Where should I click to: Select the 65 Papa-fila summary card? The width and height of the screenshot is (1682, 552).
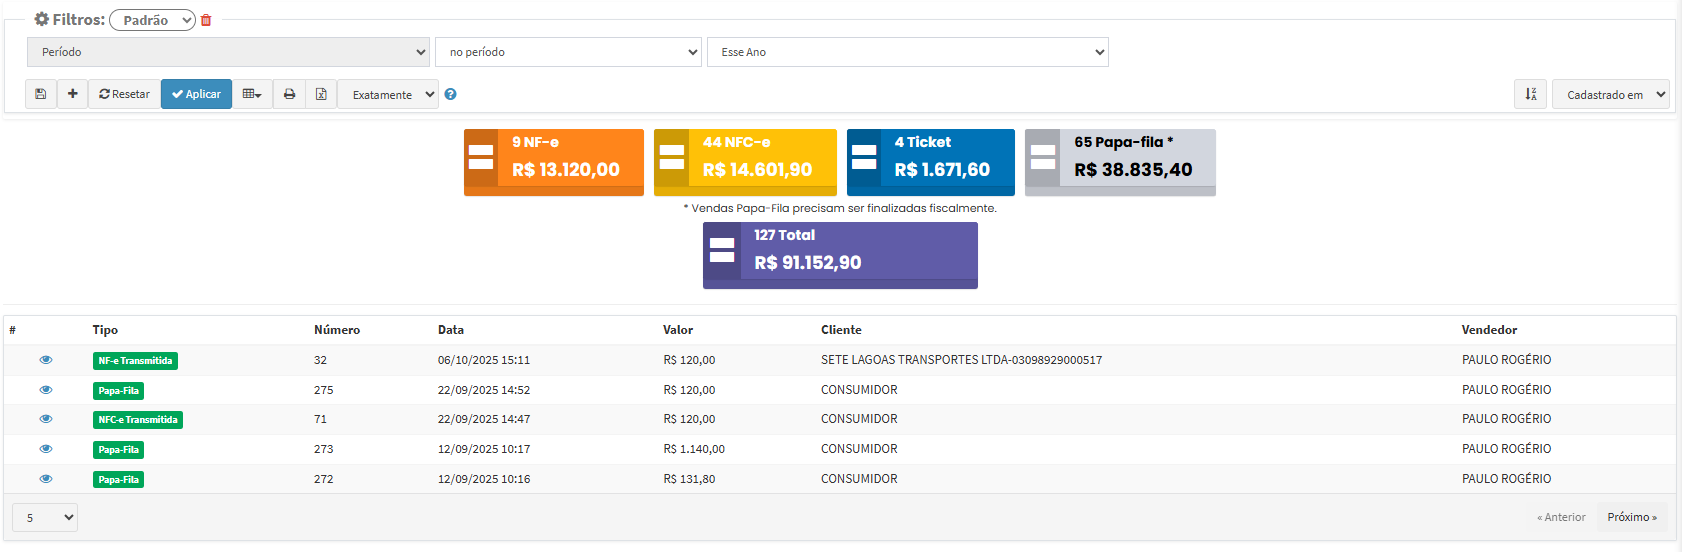1120,162
